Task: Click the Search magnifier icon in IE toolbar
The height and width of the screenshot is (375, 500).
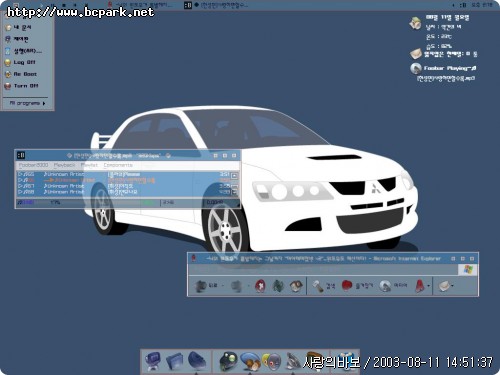Action: tap(318, 286)
